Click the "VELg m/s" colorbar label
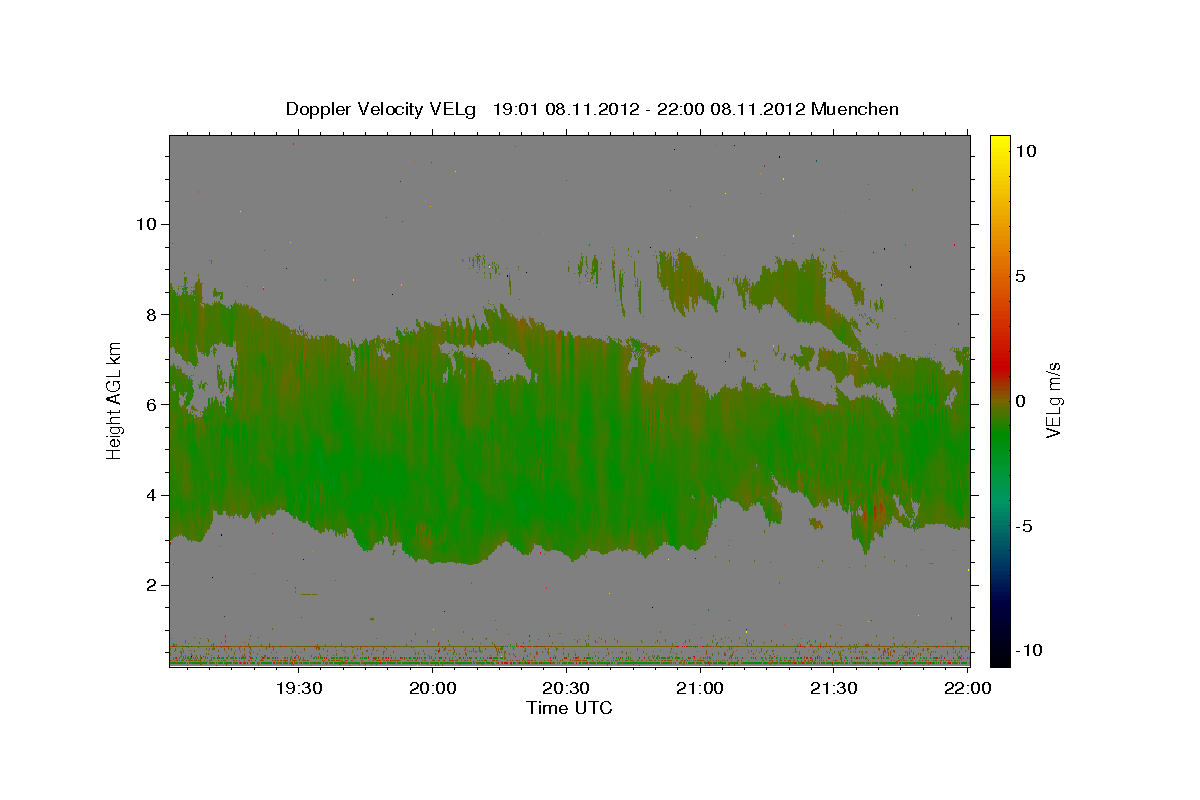The image size is (1200, 800). 1053,400
